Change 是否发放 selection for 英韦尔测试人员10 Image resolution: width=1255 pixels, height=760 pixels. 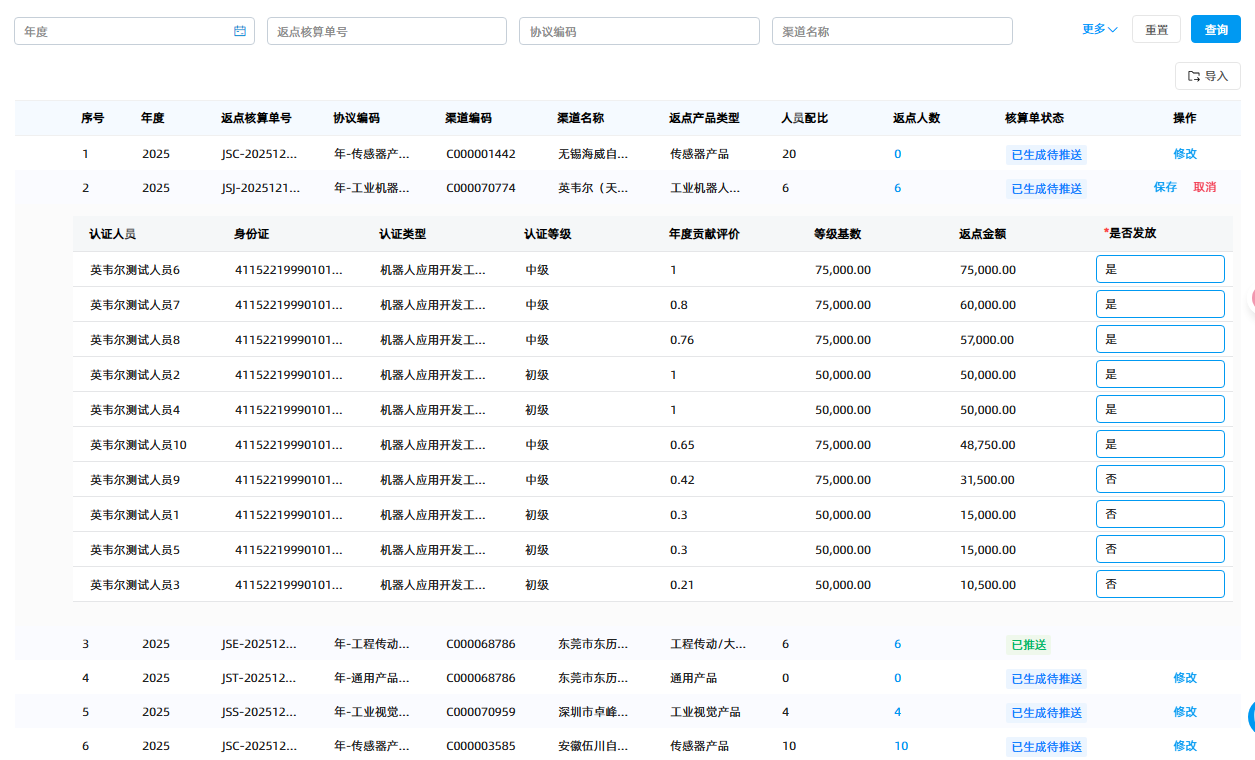click(x=1160, y=443)
